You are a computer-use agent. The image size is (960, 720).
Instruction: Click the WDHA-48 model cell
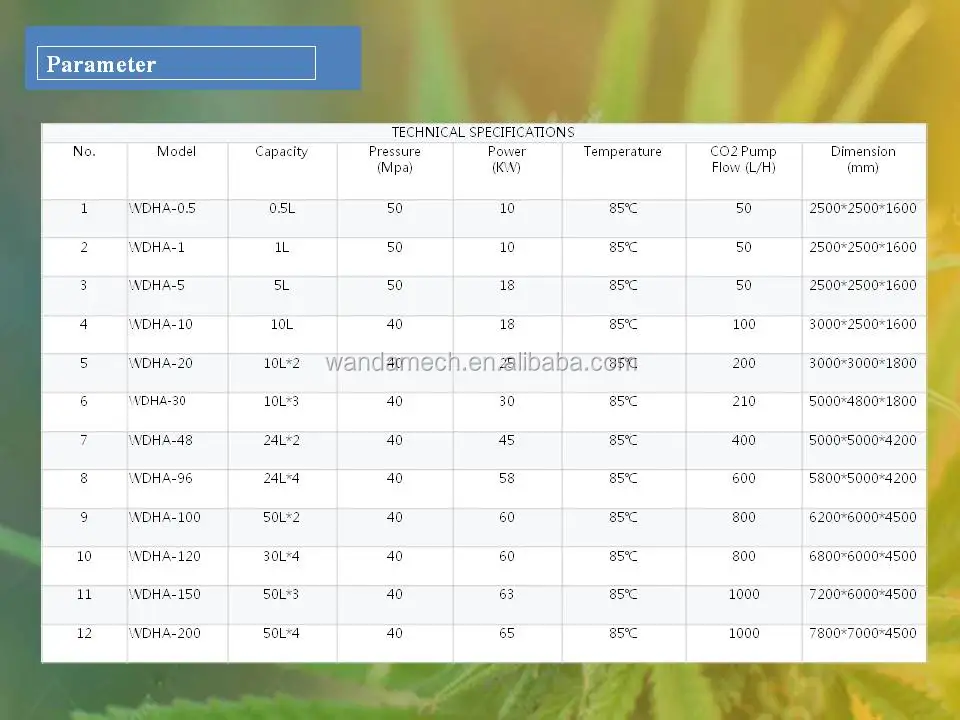click(x=161, y=440)
